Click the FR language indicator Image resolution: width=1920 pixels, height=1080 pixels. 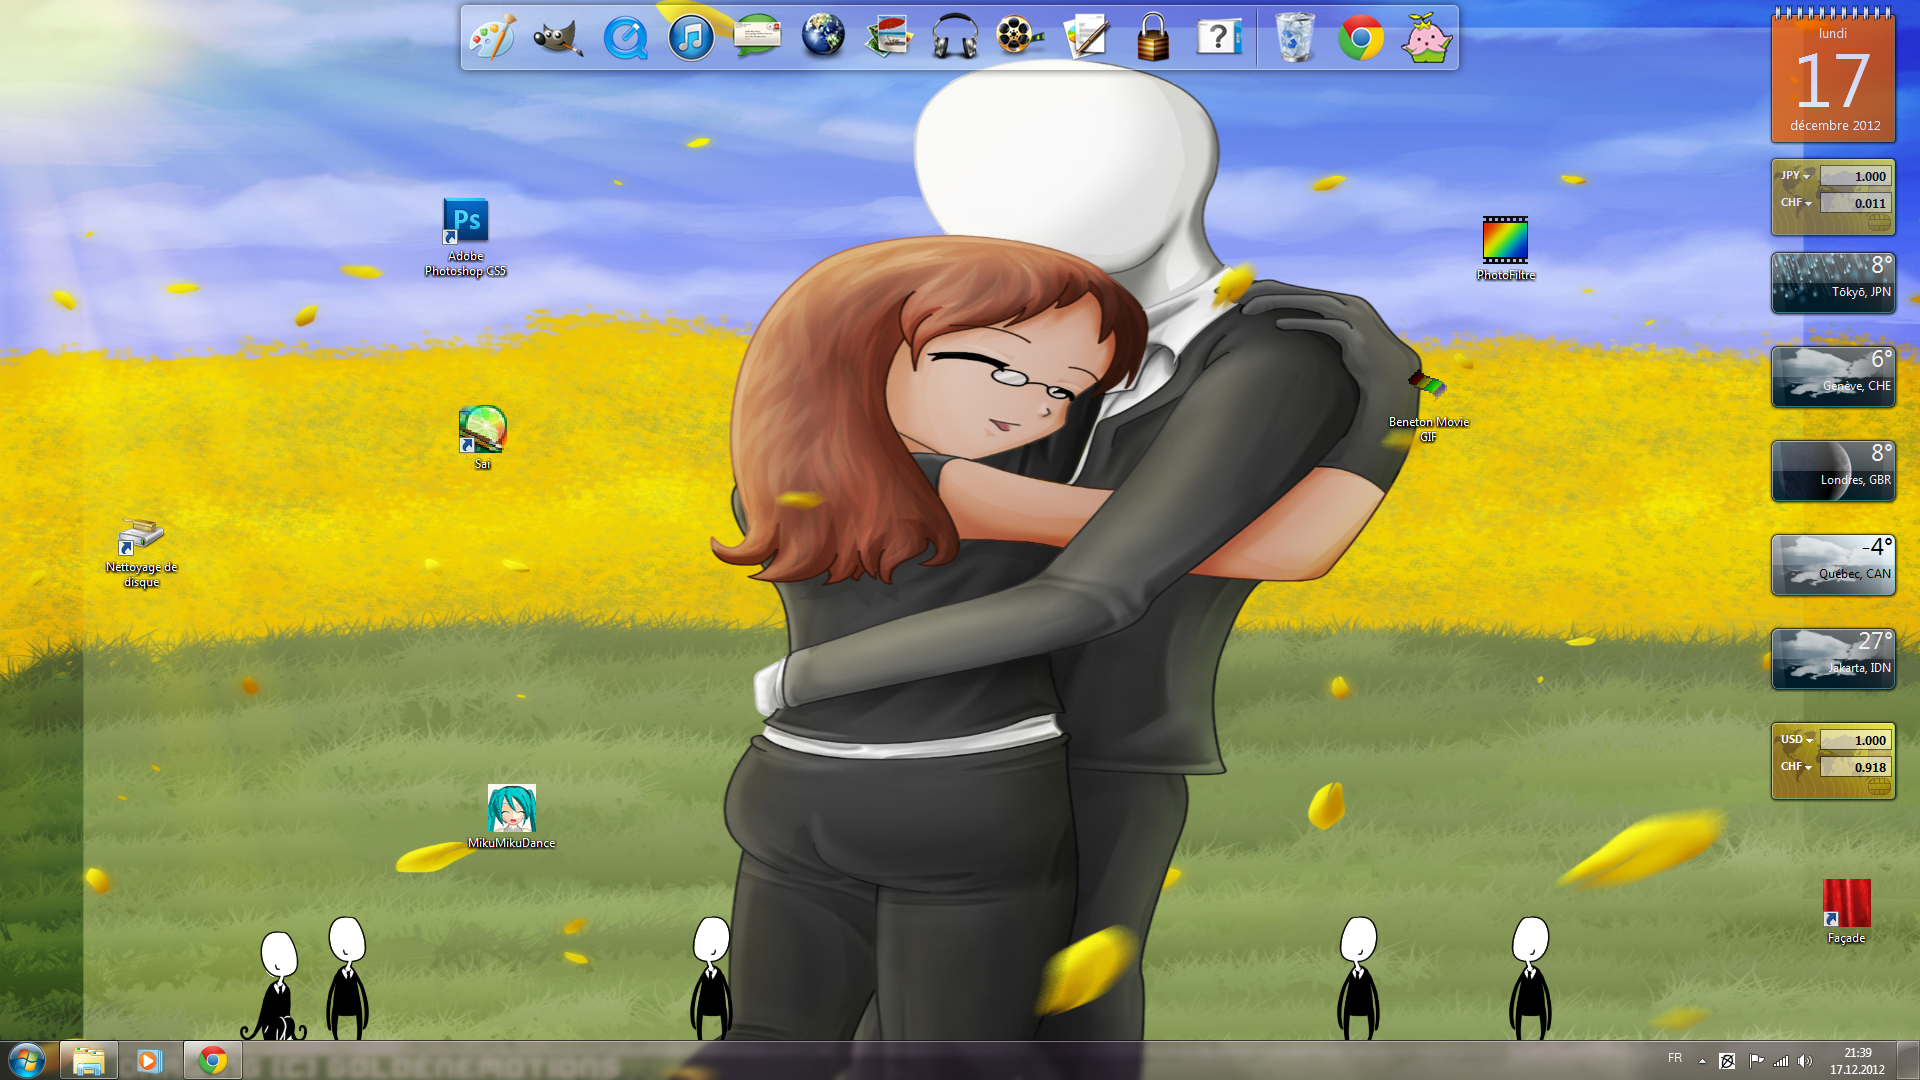click(x=1675, y=1058)
